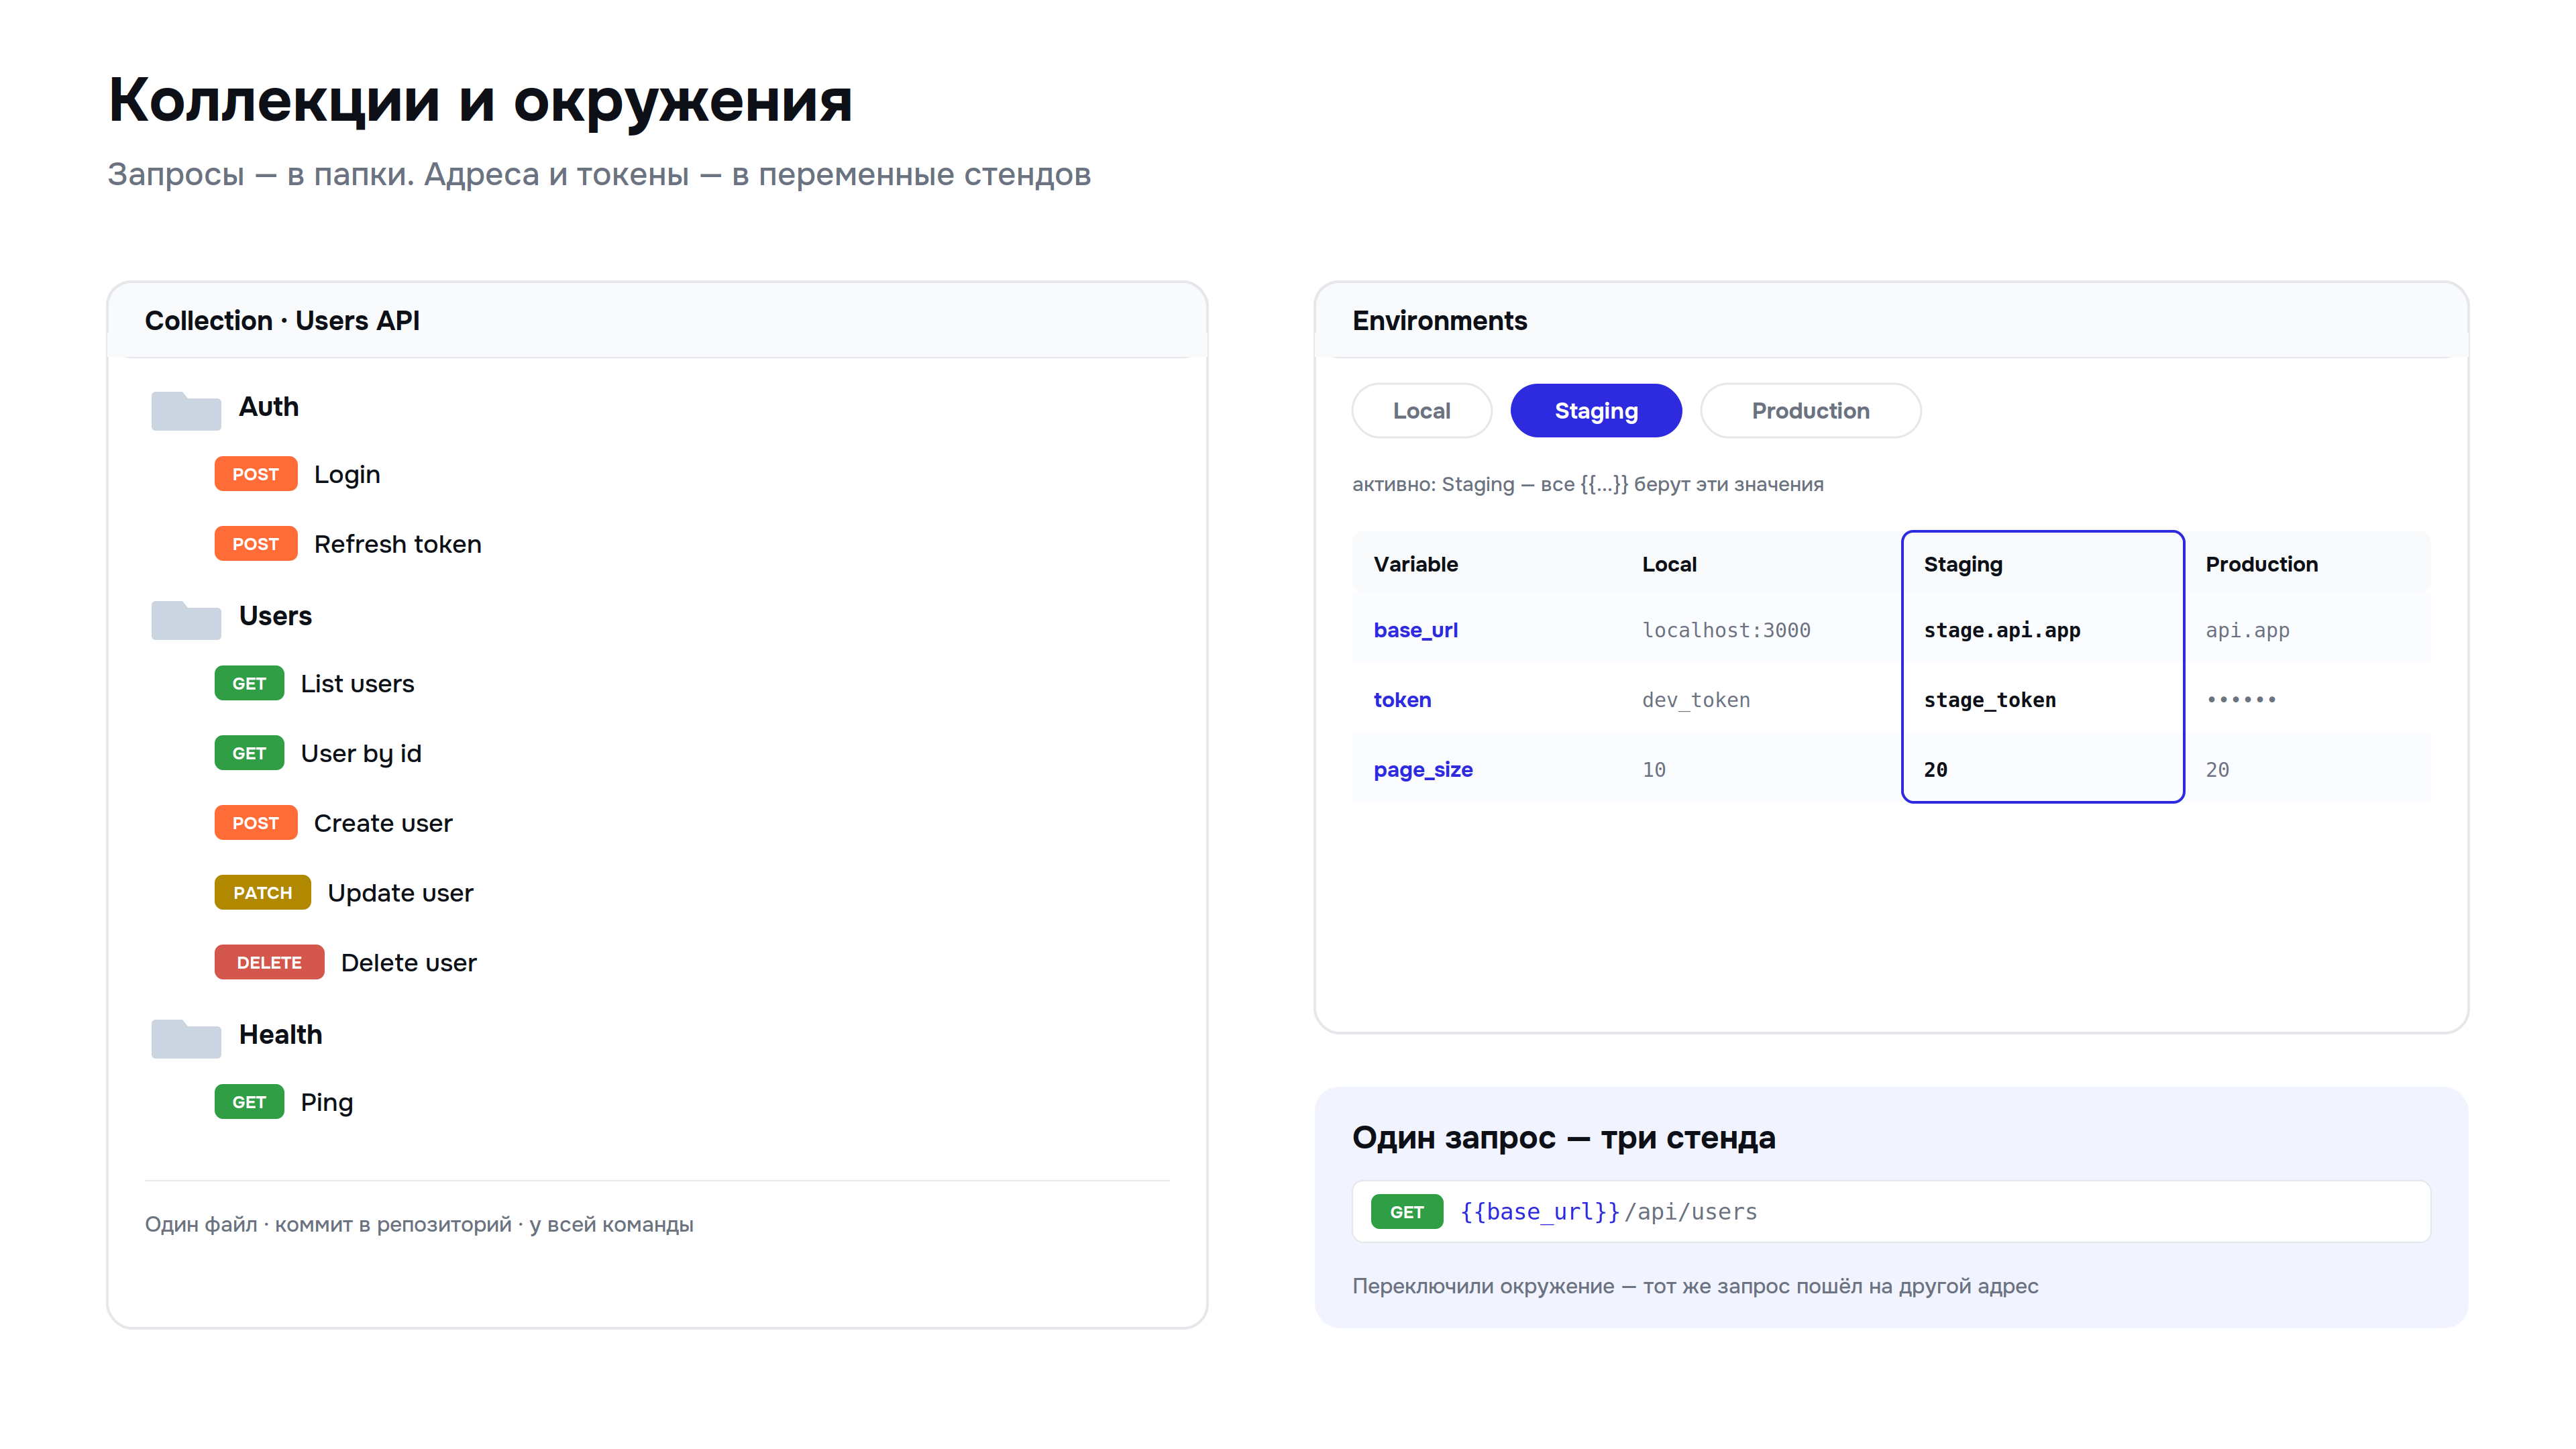2576x1449 pixels.
Task: Click the Staging column header
Action: point(1963,565)
